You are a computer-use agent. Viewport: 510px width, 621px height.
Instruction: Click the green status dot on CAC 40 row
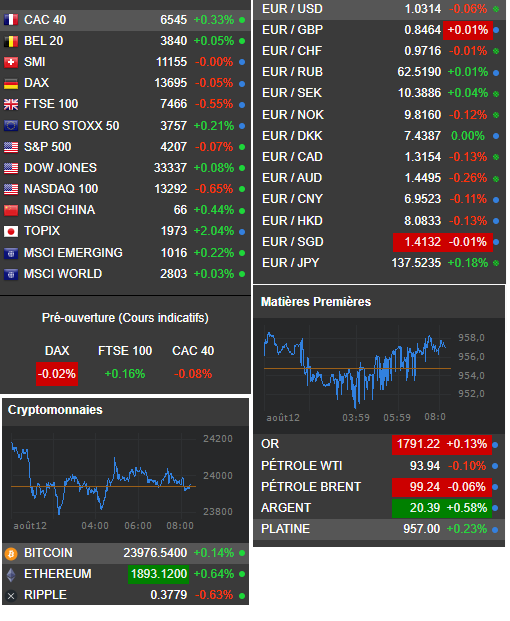click(x=242, y=20)
